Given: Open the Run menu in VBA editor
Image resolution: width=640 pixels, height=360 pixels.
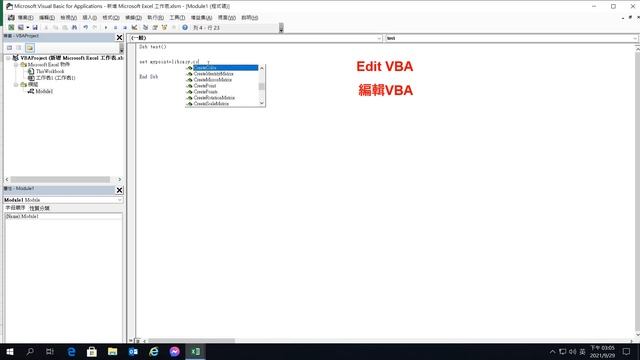Looking at the screenshot, I should point(155,18).
